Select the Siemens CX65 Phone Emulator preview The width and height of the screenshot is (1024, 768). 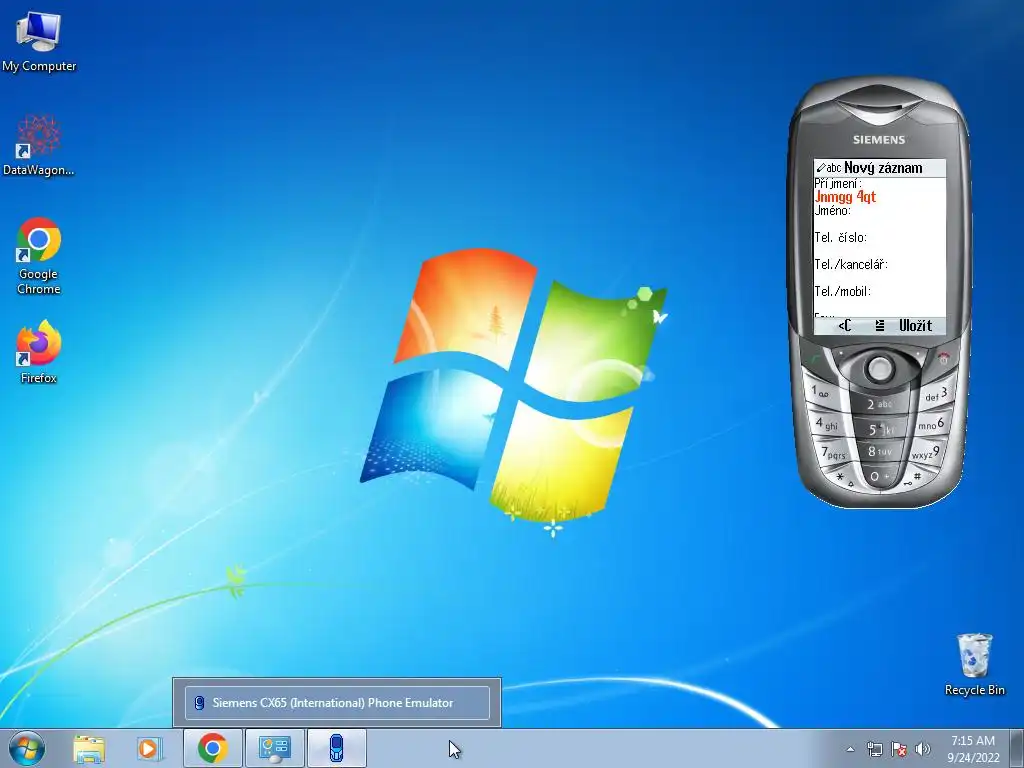coord(337,703)
